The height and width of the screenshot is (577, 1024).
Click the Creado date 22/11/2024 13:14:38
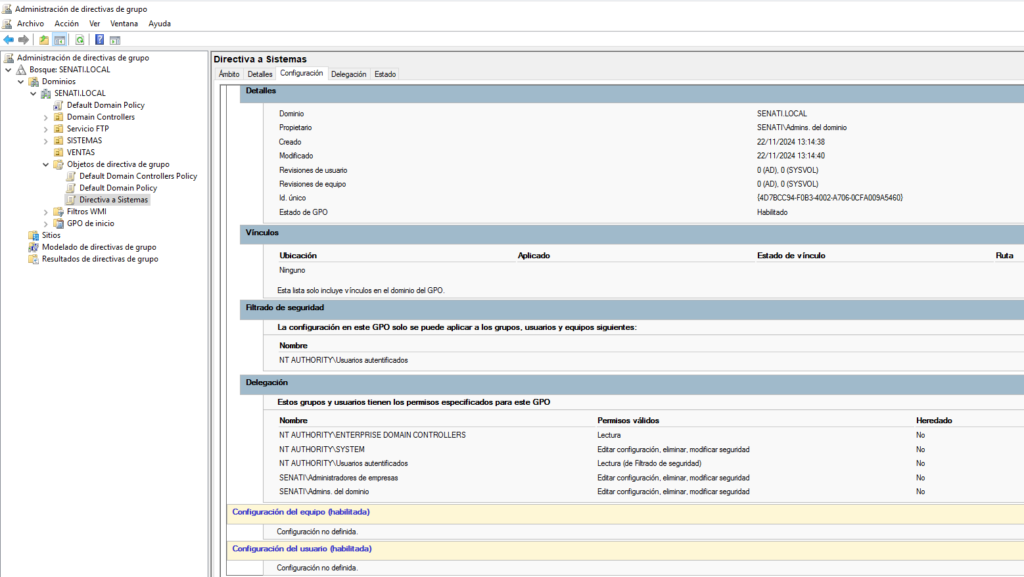point(791,142)
